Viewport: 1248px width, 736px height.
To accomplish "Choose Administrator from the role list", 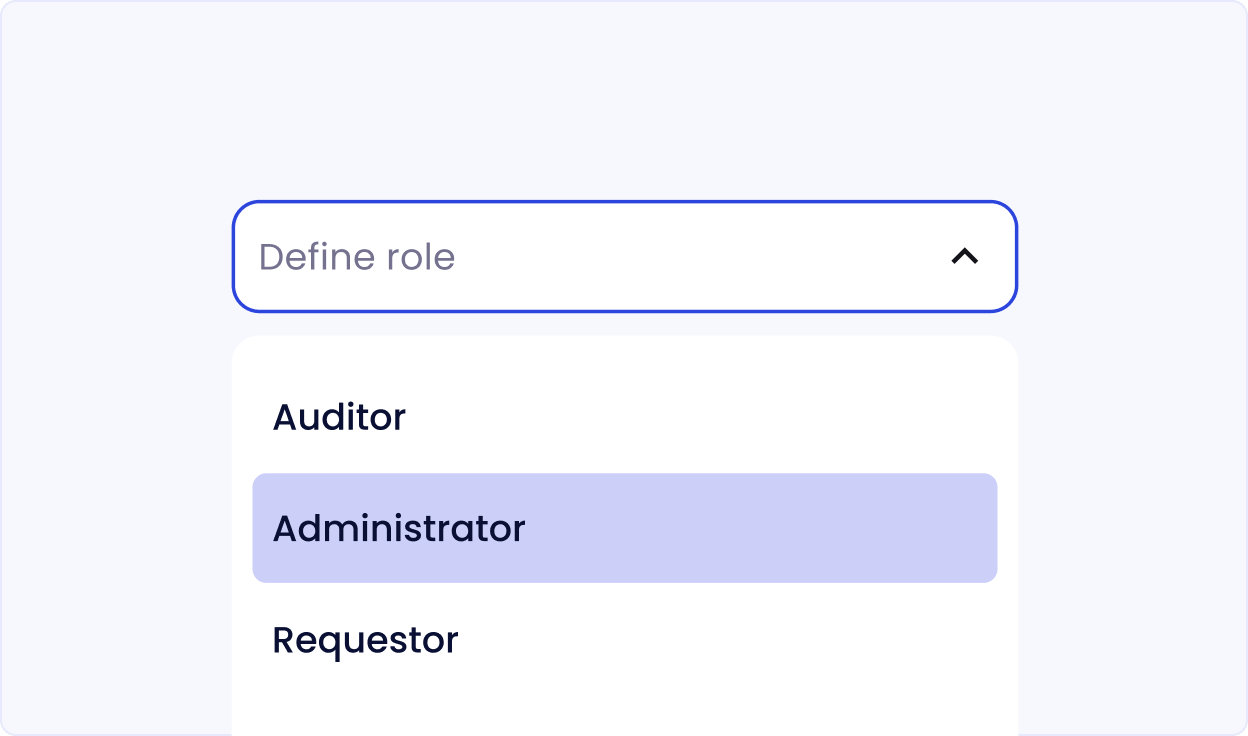I will pyautogui.click(x=624, y=528).
